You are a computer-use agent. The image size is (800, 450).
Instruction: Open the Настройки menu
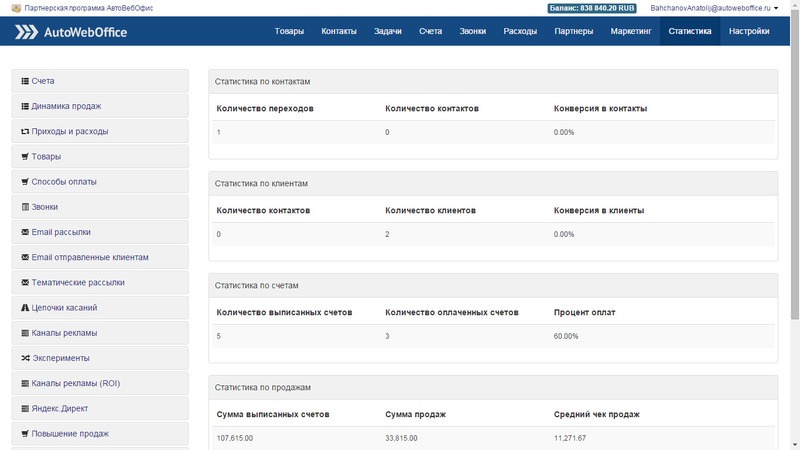749,31
